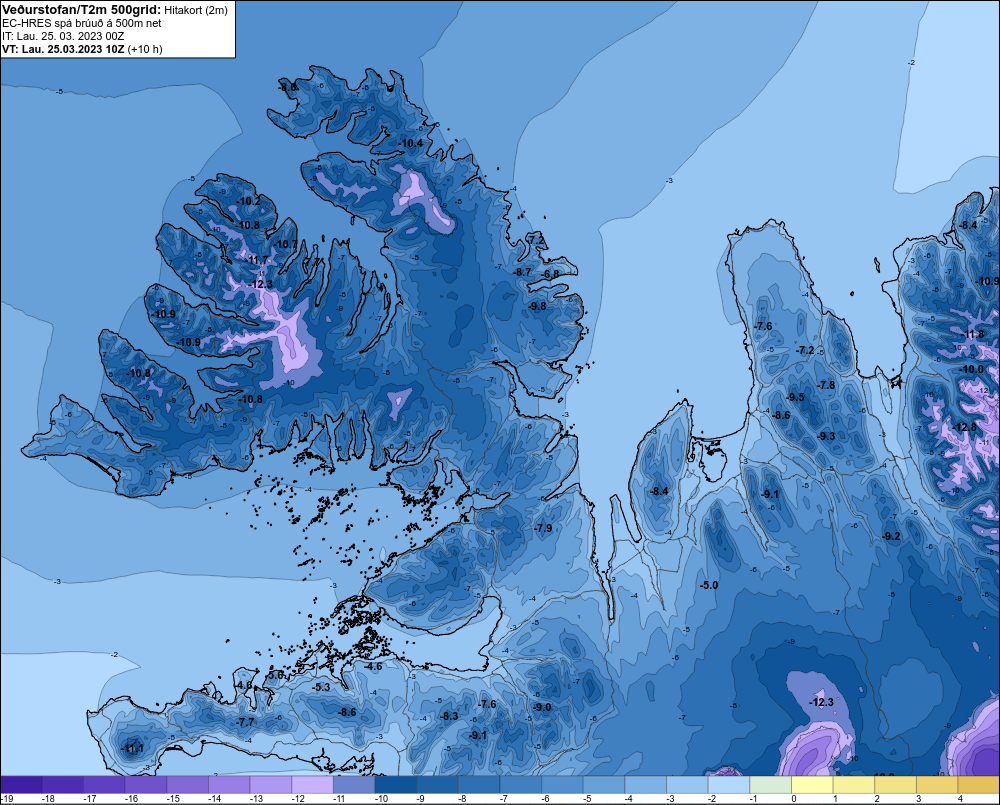Click the -10.4 temperature label
This screenshot has width=1000, height=805.
411,143
